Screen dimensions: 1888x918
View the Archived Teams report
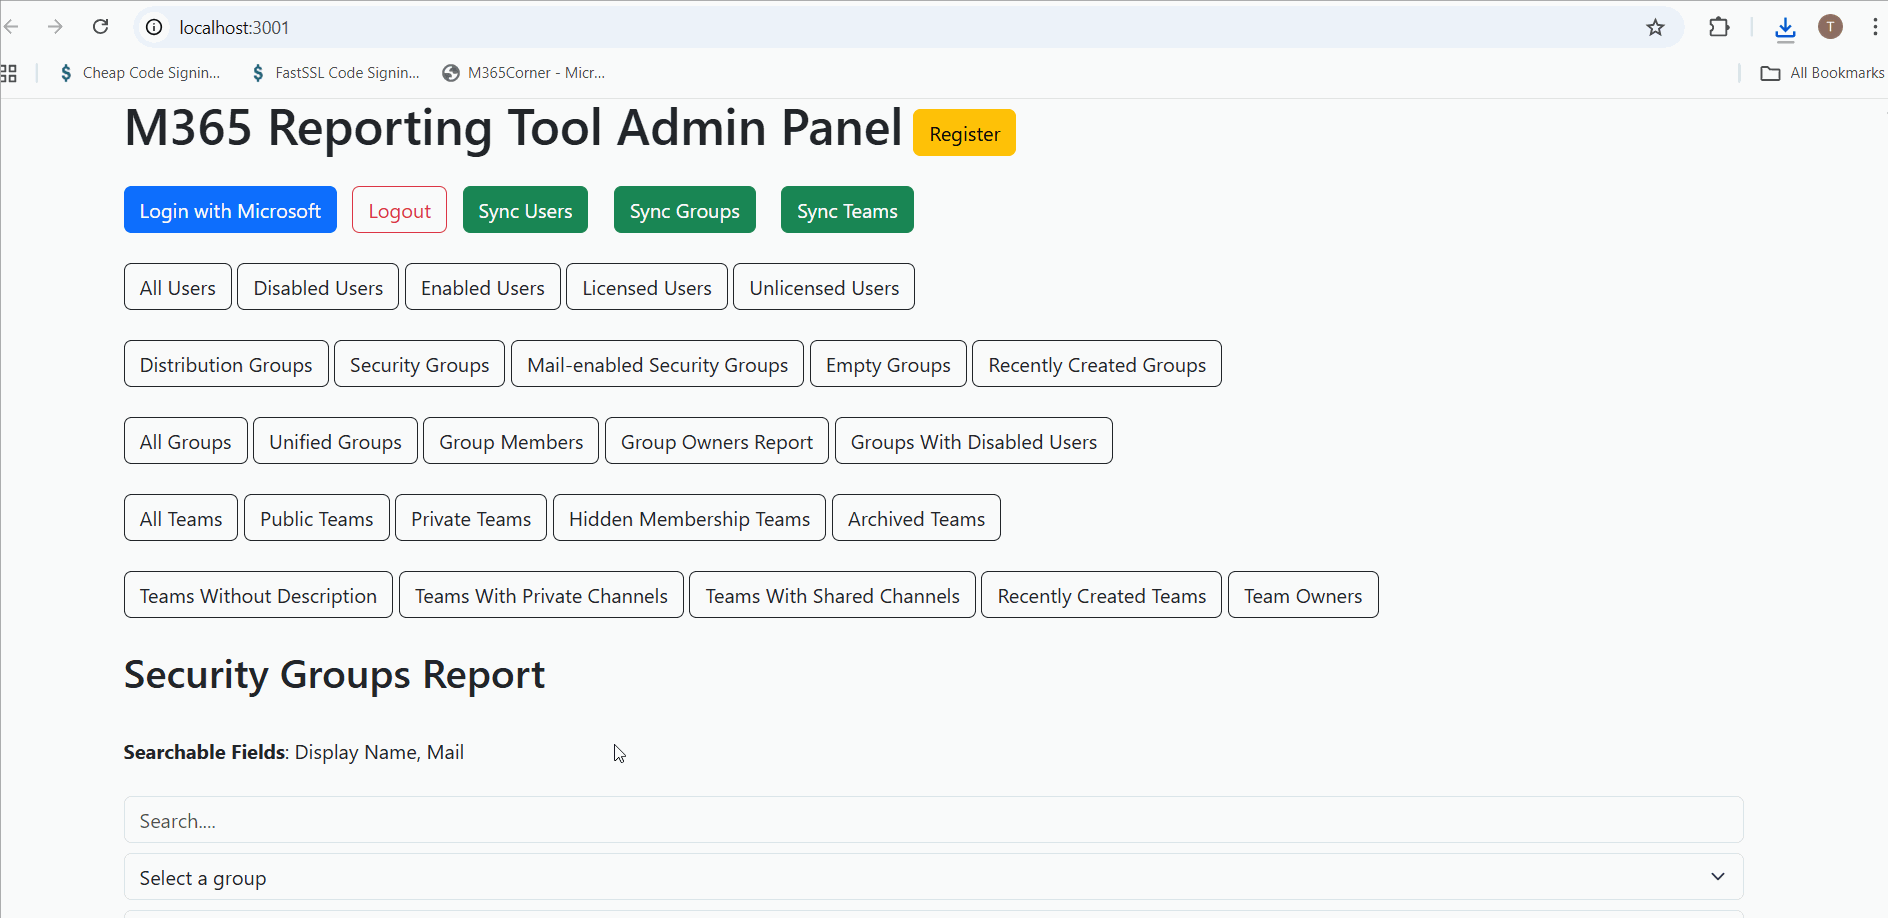point(916,518)
